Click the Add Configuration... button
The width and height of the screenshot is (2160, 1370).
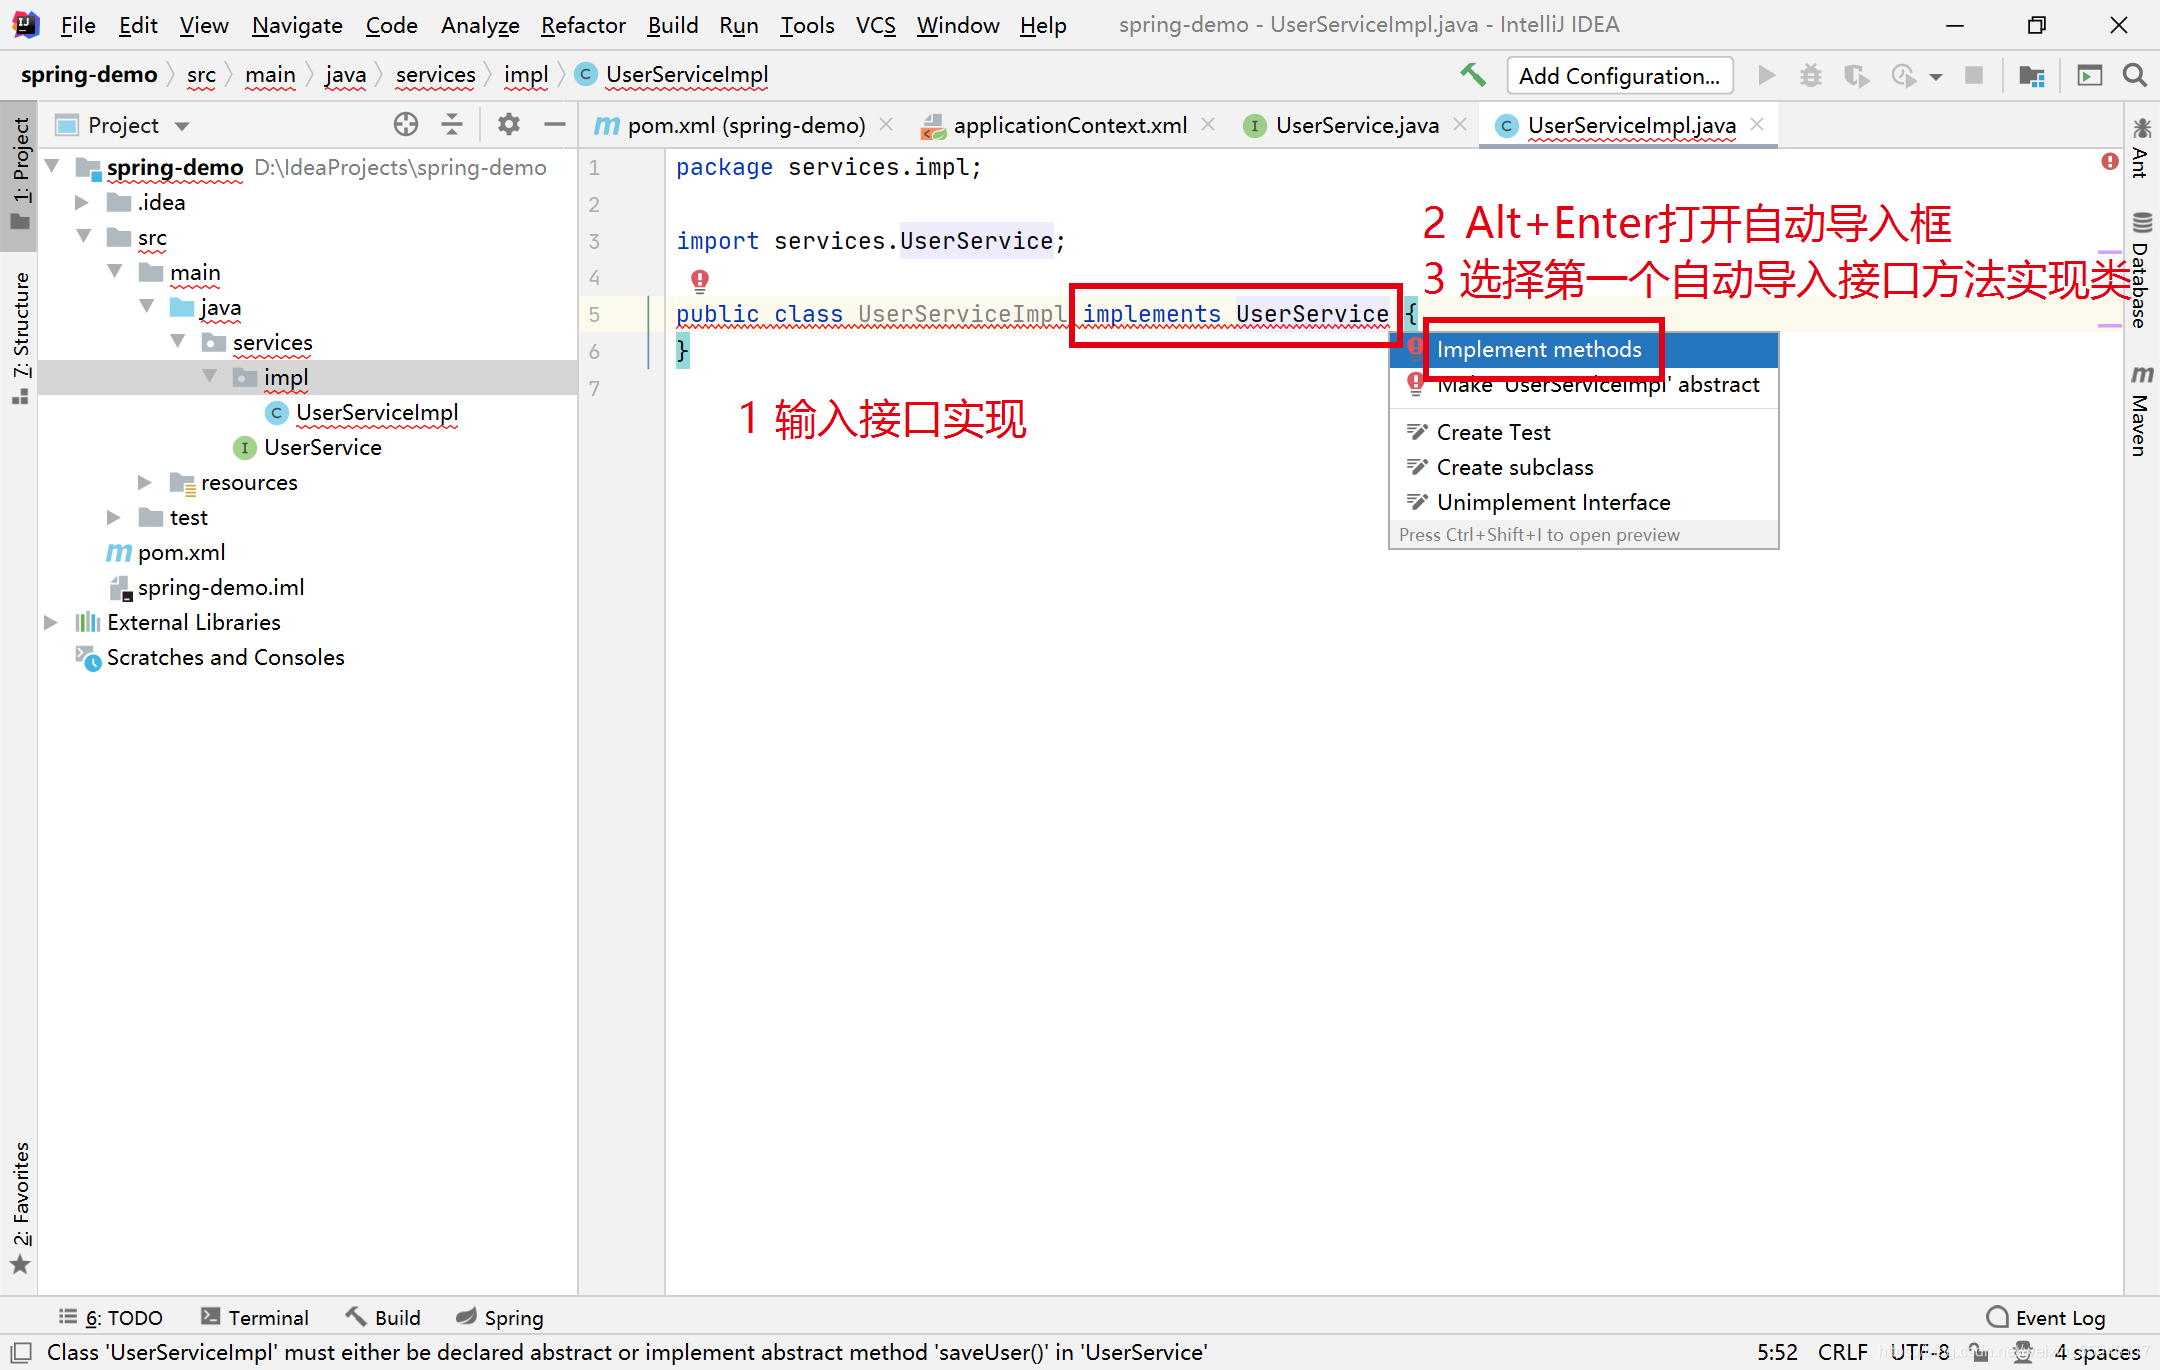[1618, 76]
